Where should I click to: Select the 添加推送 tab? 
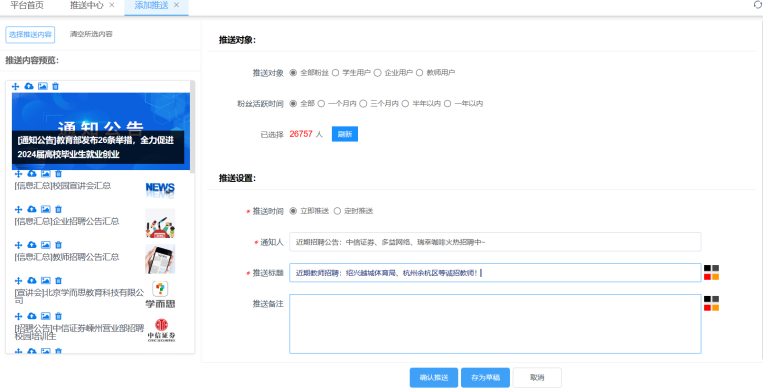[151, 5]
